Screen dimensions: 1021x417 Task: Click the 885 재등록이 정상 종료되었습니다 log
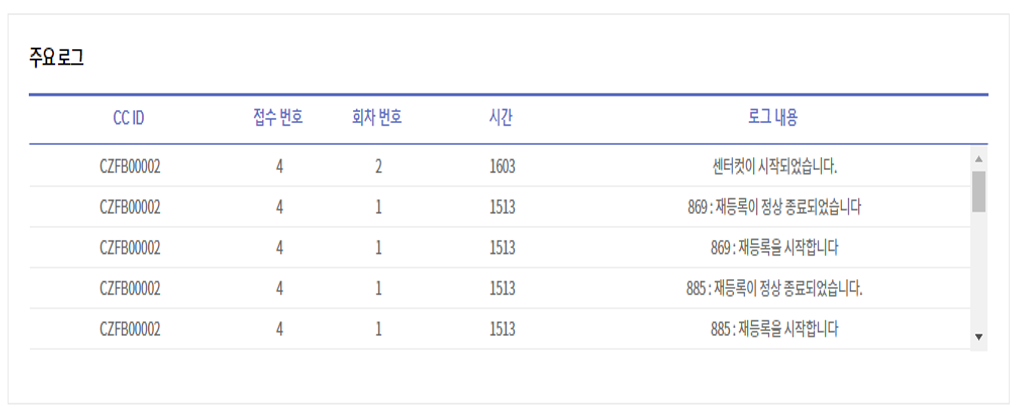click(774, 288)
